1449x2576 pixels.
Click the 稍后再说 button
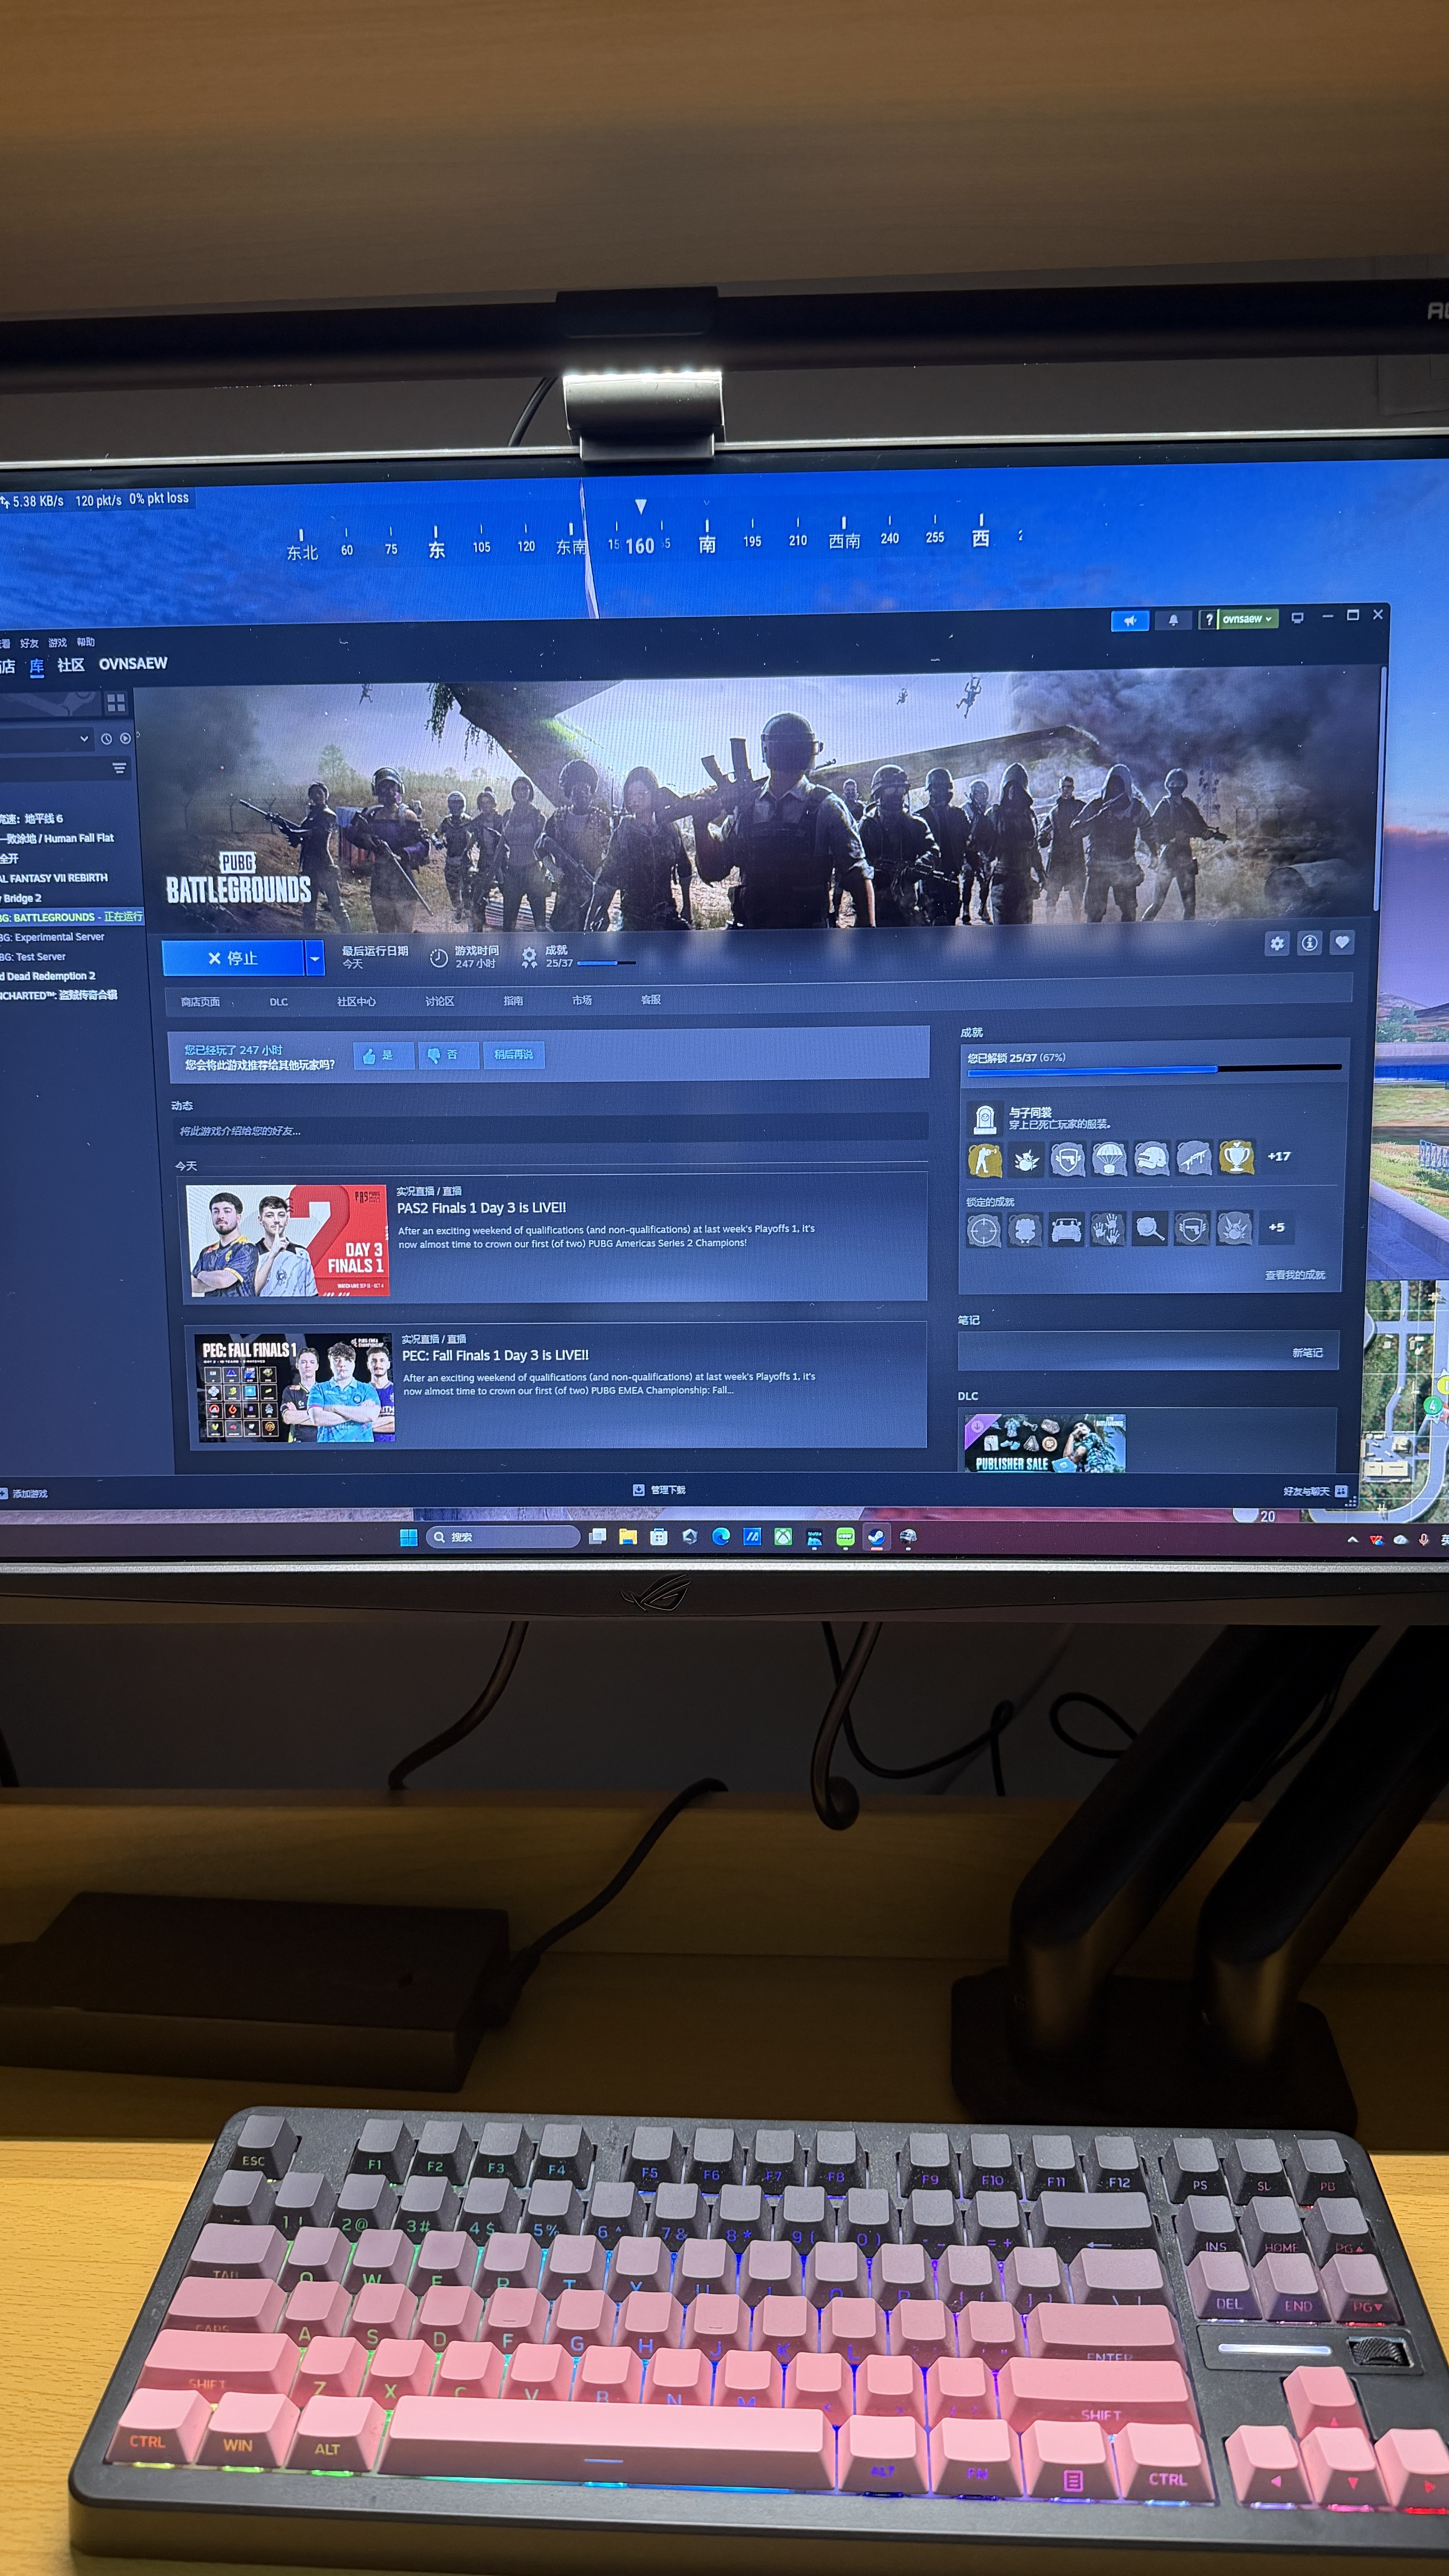514,1054
